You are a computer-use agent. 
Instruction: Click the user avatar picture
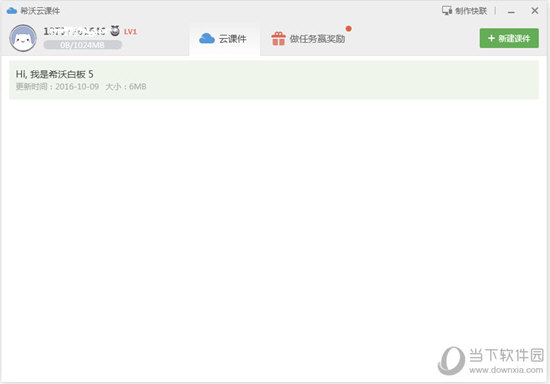(x=23, y=38)
